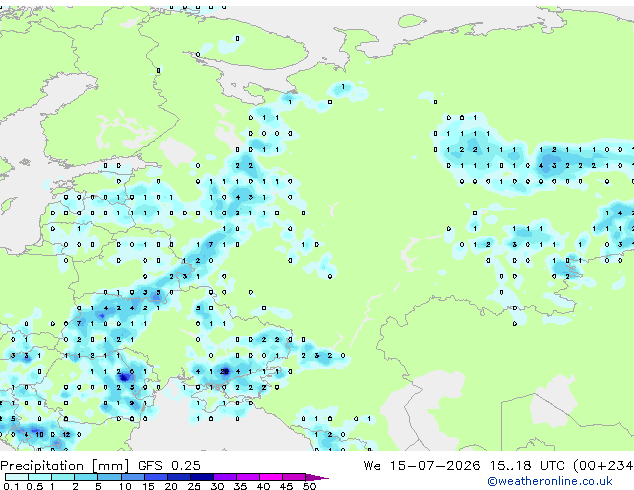The image size is (634, 490).
Task: Click the '30' legend scale label
Action: [x=217, y=486]
